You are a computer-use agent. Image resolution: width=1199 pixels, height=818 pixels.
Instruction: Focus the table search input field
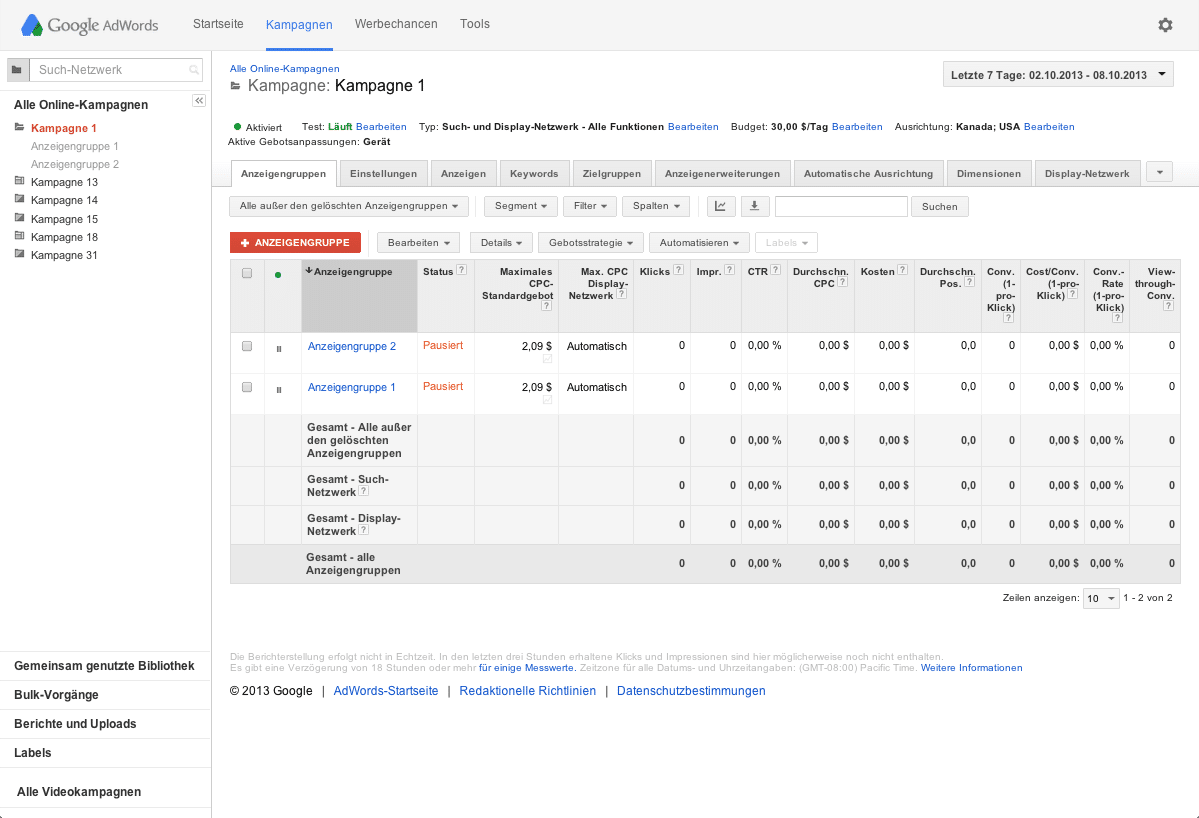pyautogui.click(x=841, y=206)
